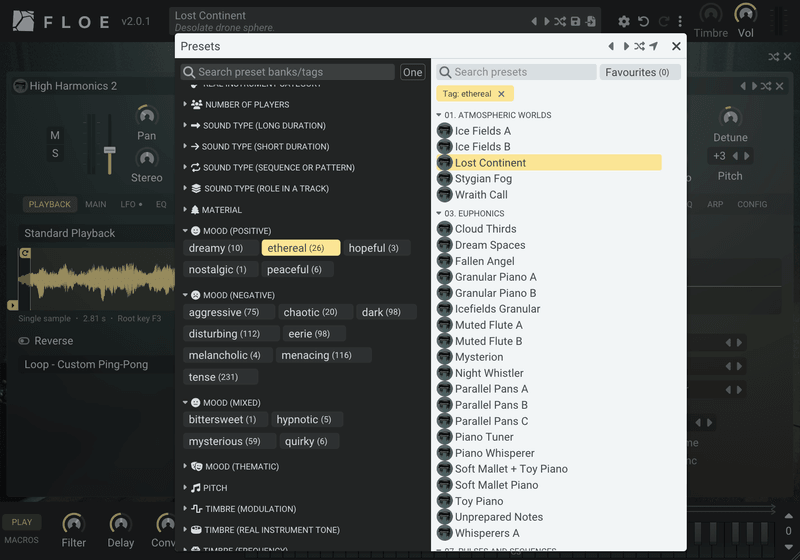The height and width of the screenshot is (560, 800).
Task: Click the save preset floppy icon
Action: tap(576, 21)
